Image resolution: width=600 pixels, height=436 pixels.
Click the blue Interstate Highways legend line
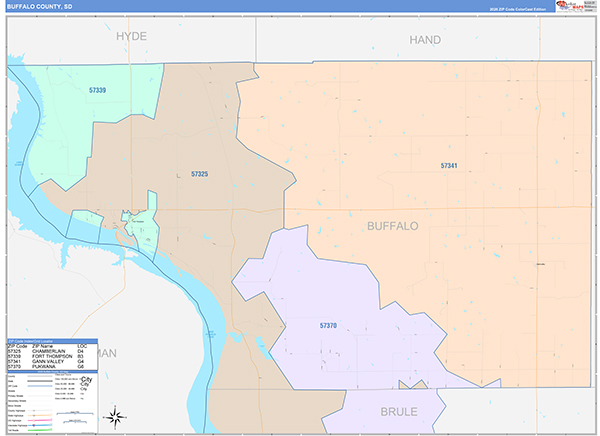pyautogui.click(x=40, y=425)
